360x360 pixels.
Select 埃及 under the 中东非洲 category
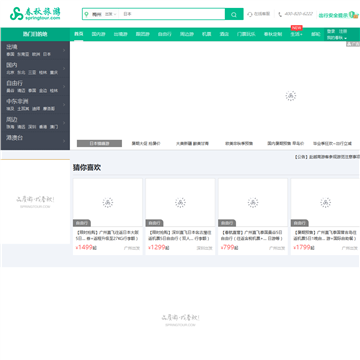point(10,109)
